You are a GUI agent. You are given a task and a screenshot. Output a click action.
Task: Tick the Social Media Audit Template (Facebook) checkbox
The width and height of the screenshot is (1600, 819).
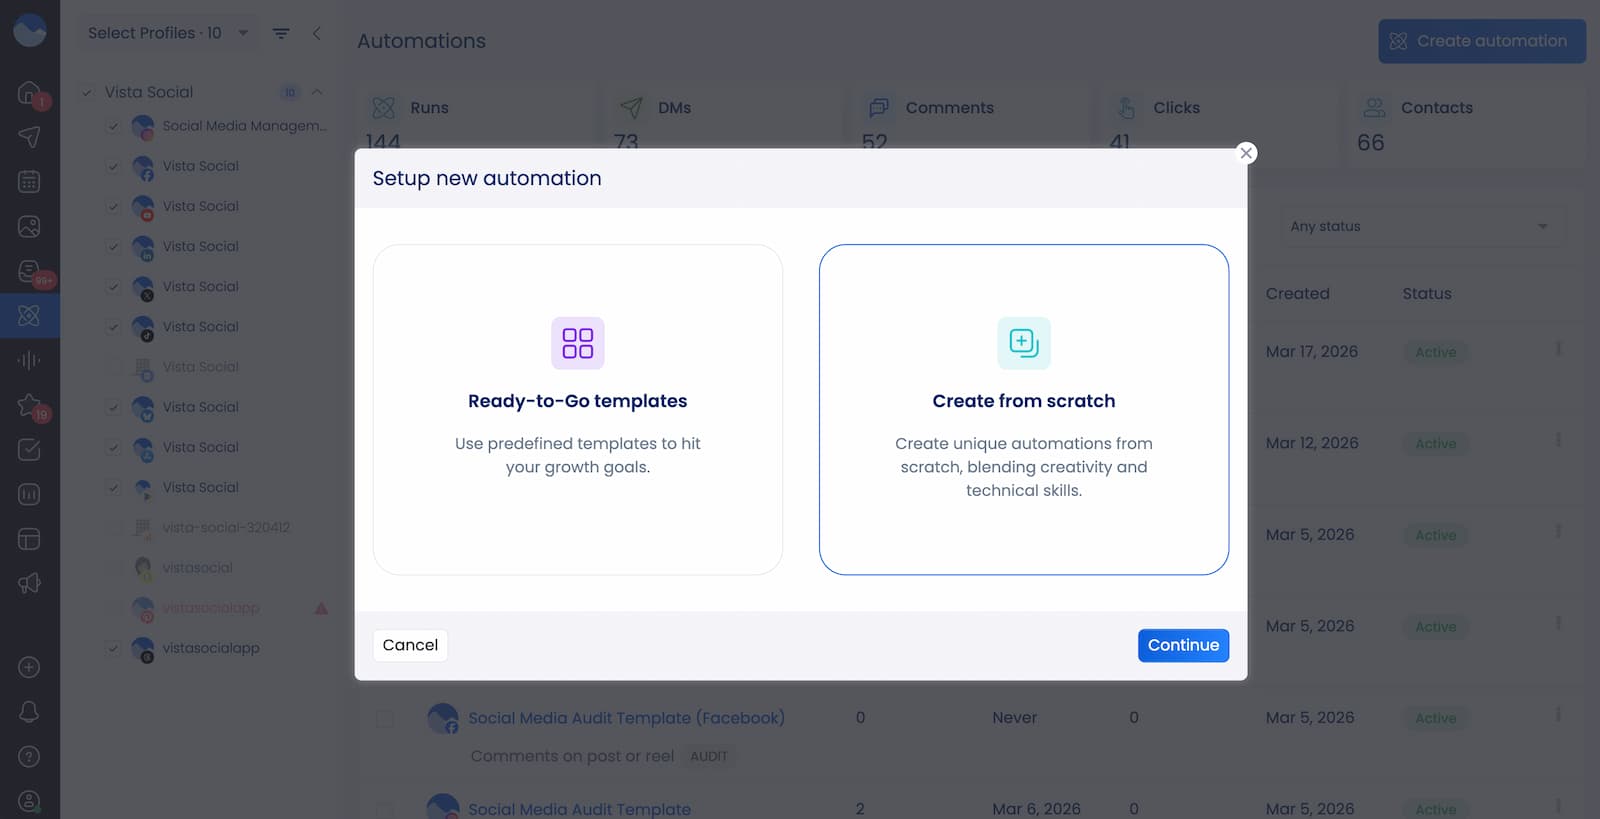[x=385, y=718]
